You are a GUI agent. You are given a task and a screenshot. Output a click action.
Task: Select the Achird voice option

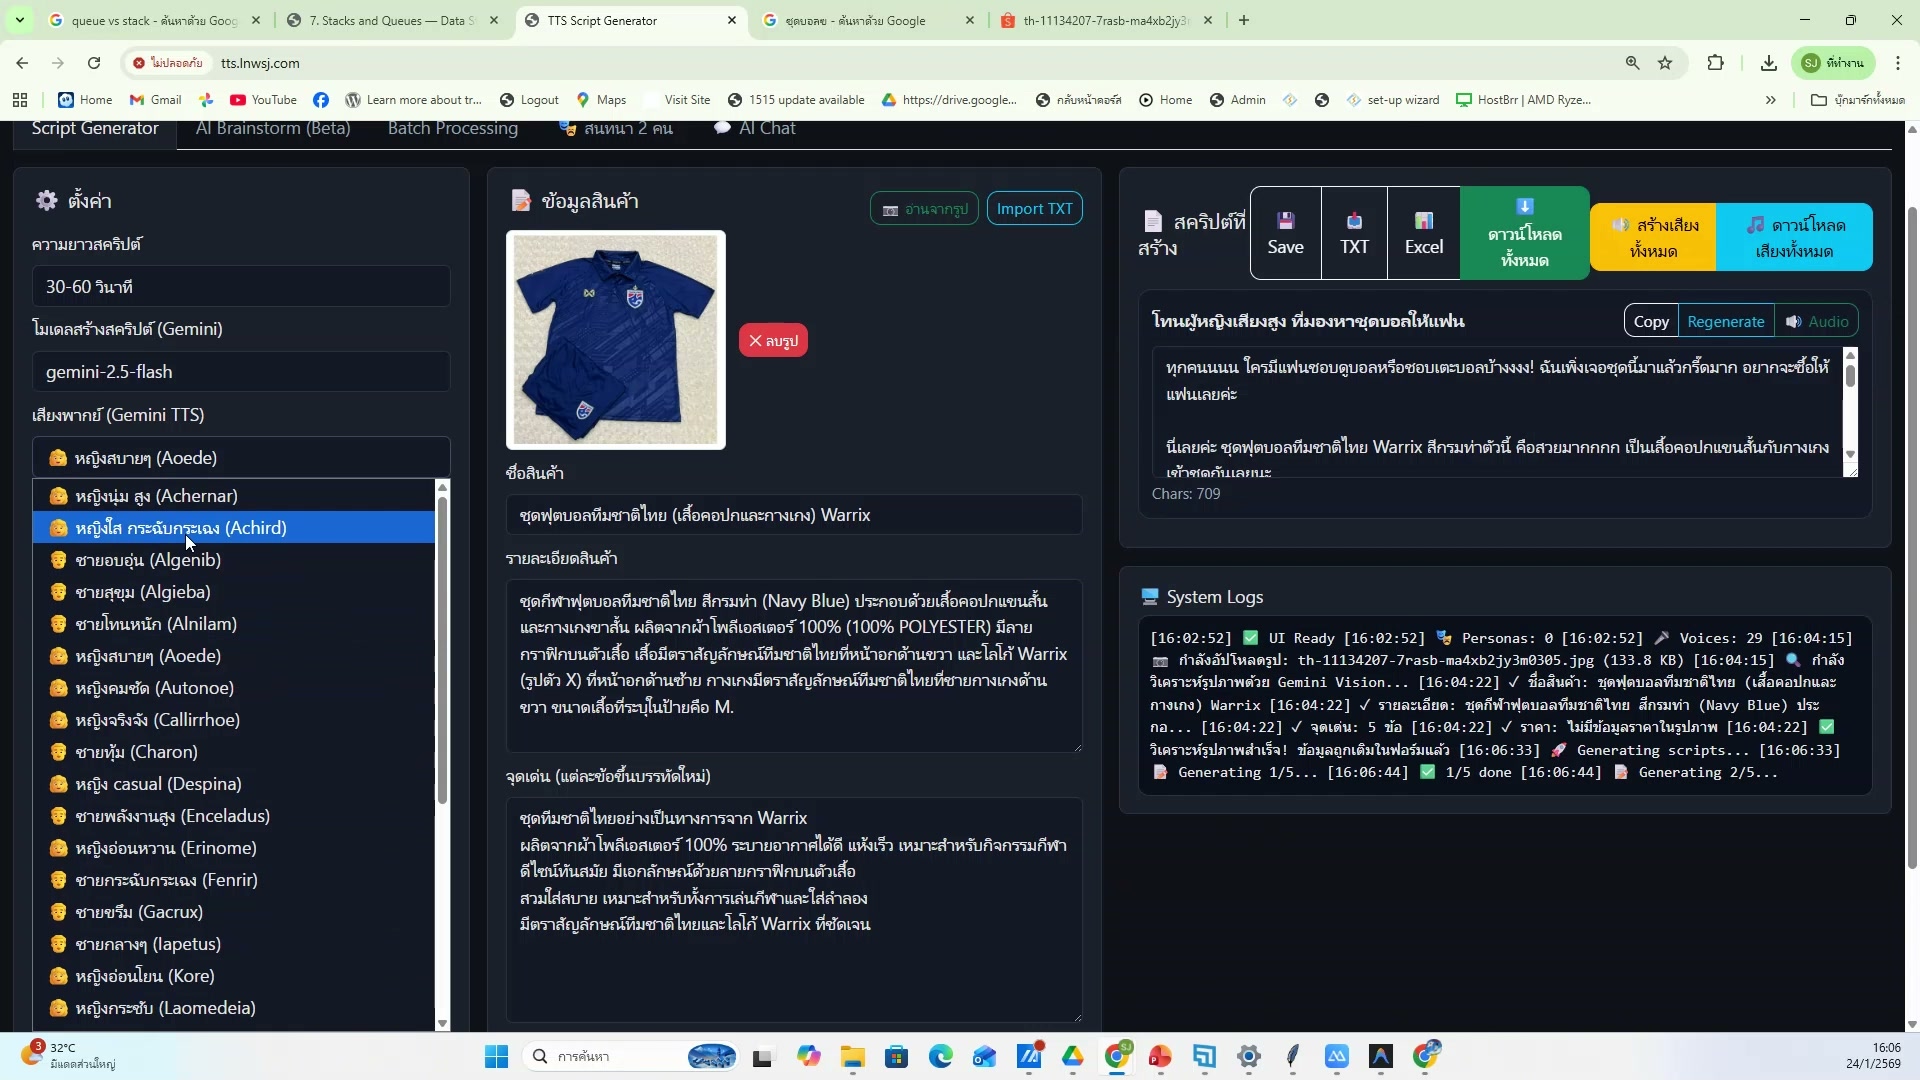click(180, 528)
